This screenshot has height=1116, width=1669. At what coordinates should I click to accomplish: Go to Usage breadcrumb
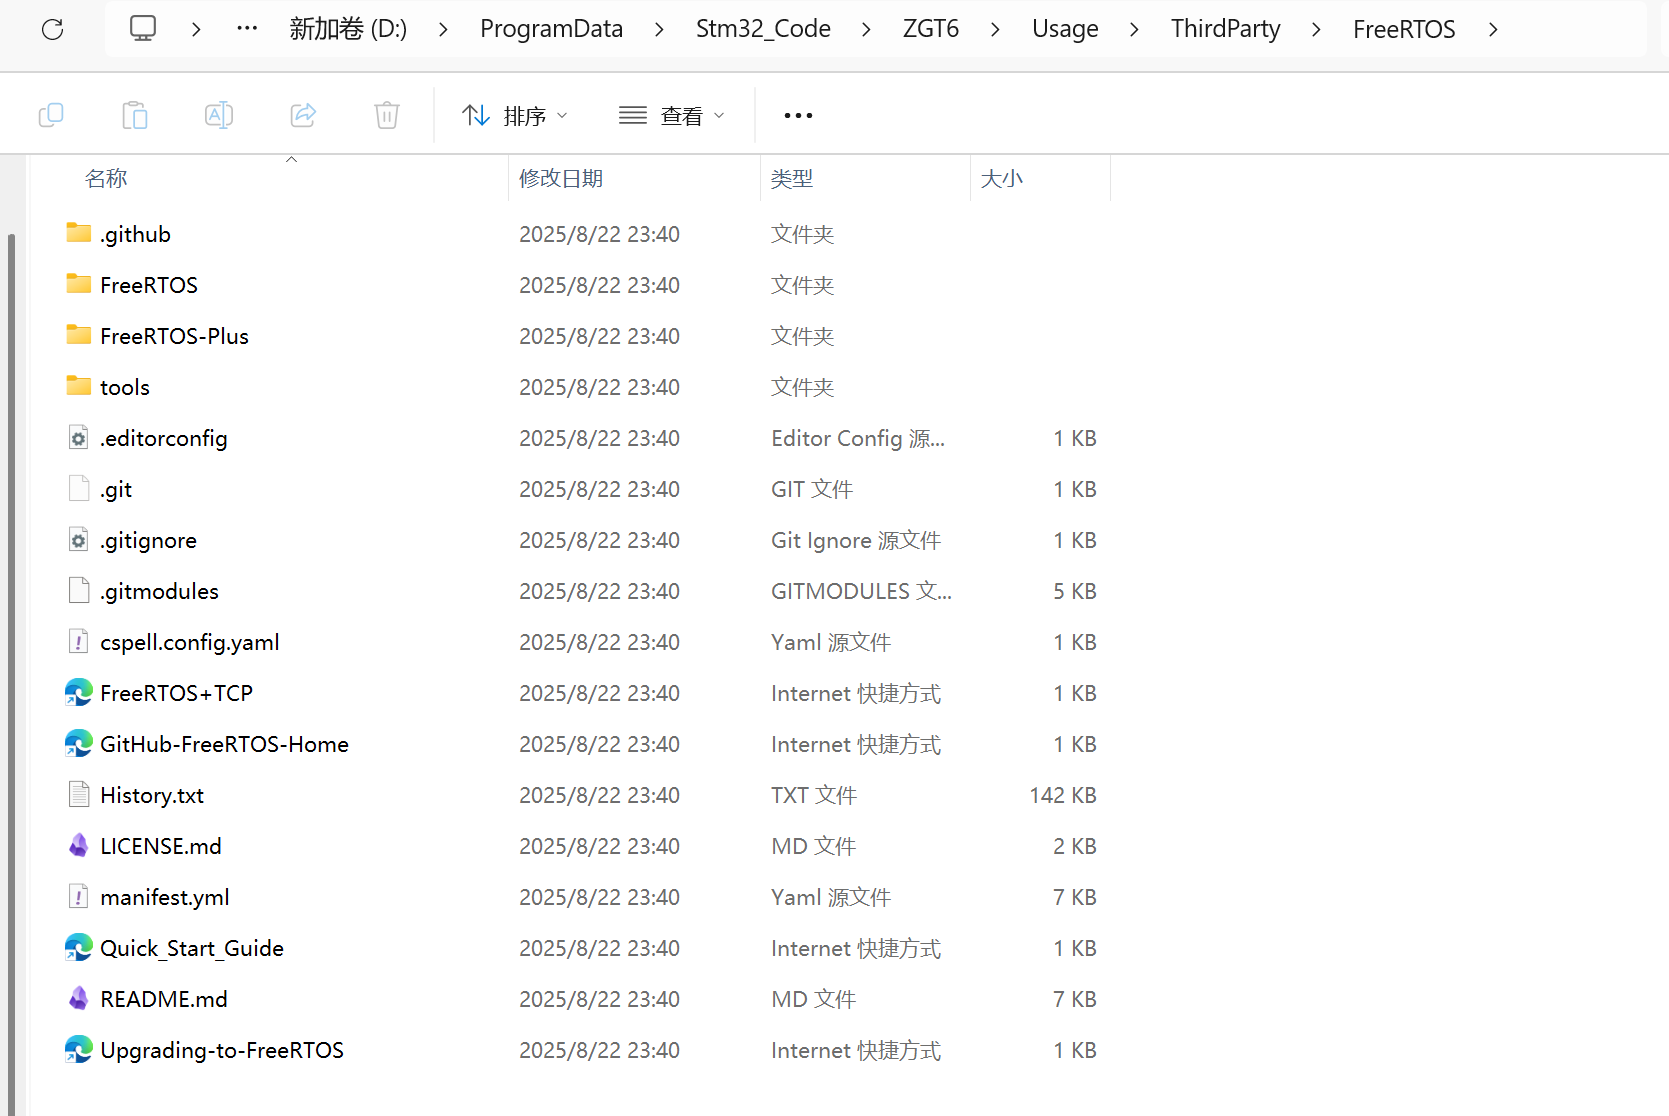1065,29
